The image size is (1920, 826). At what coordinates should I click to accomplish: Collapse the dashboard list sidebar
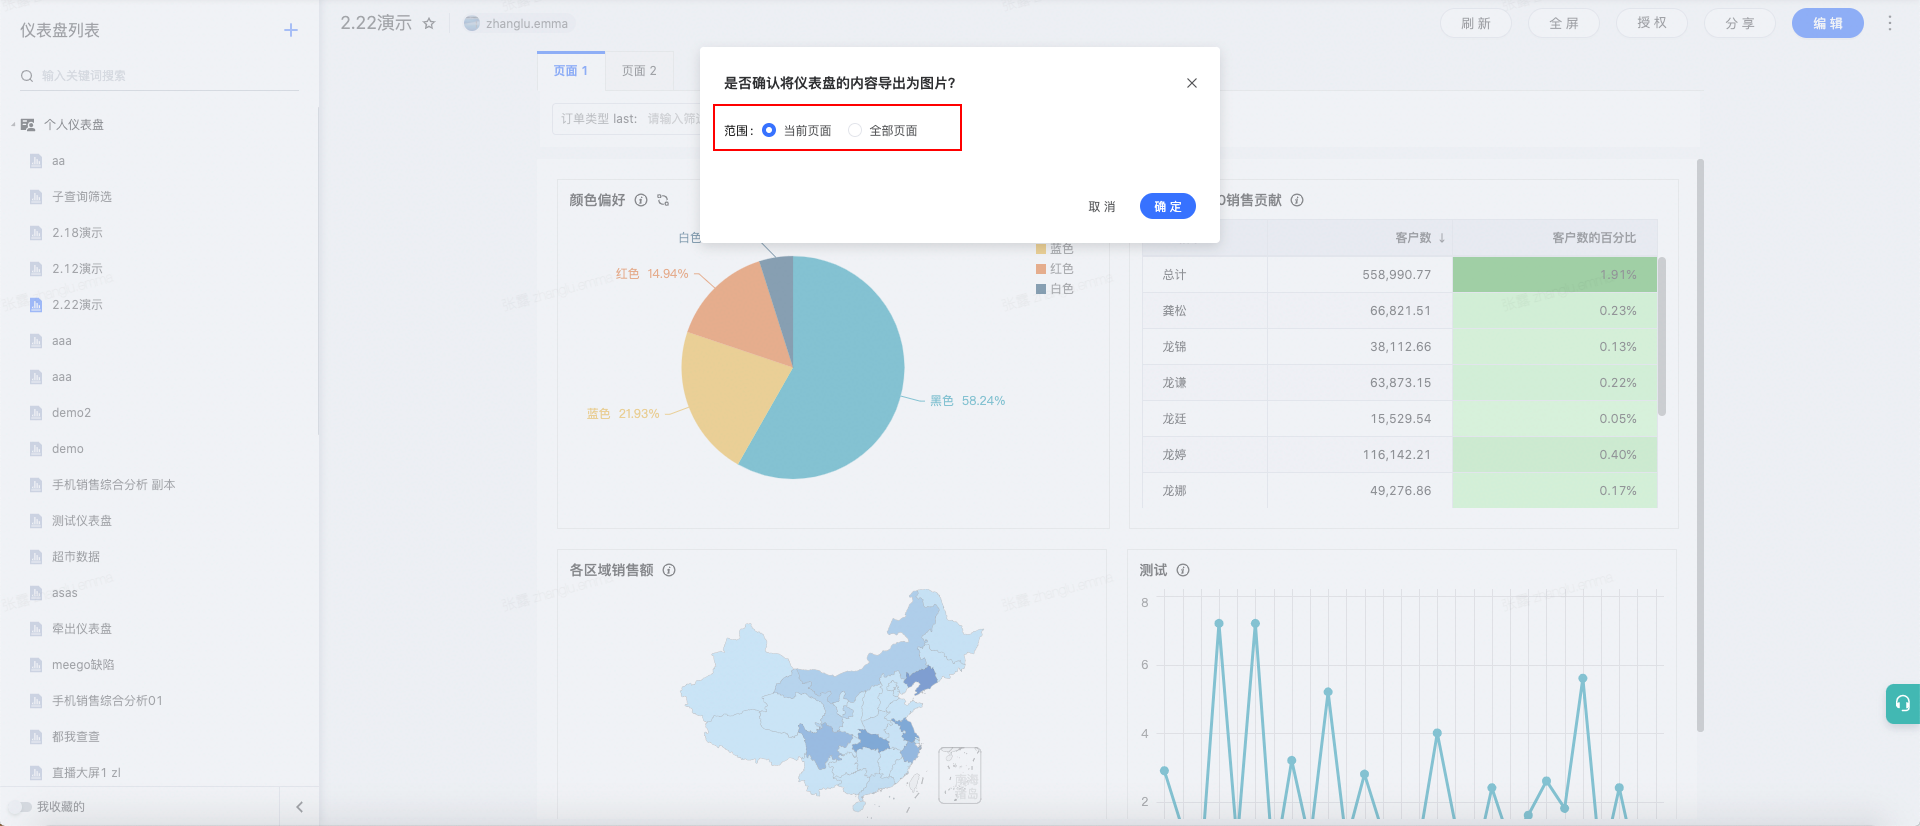[x=299, y=807]
